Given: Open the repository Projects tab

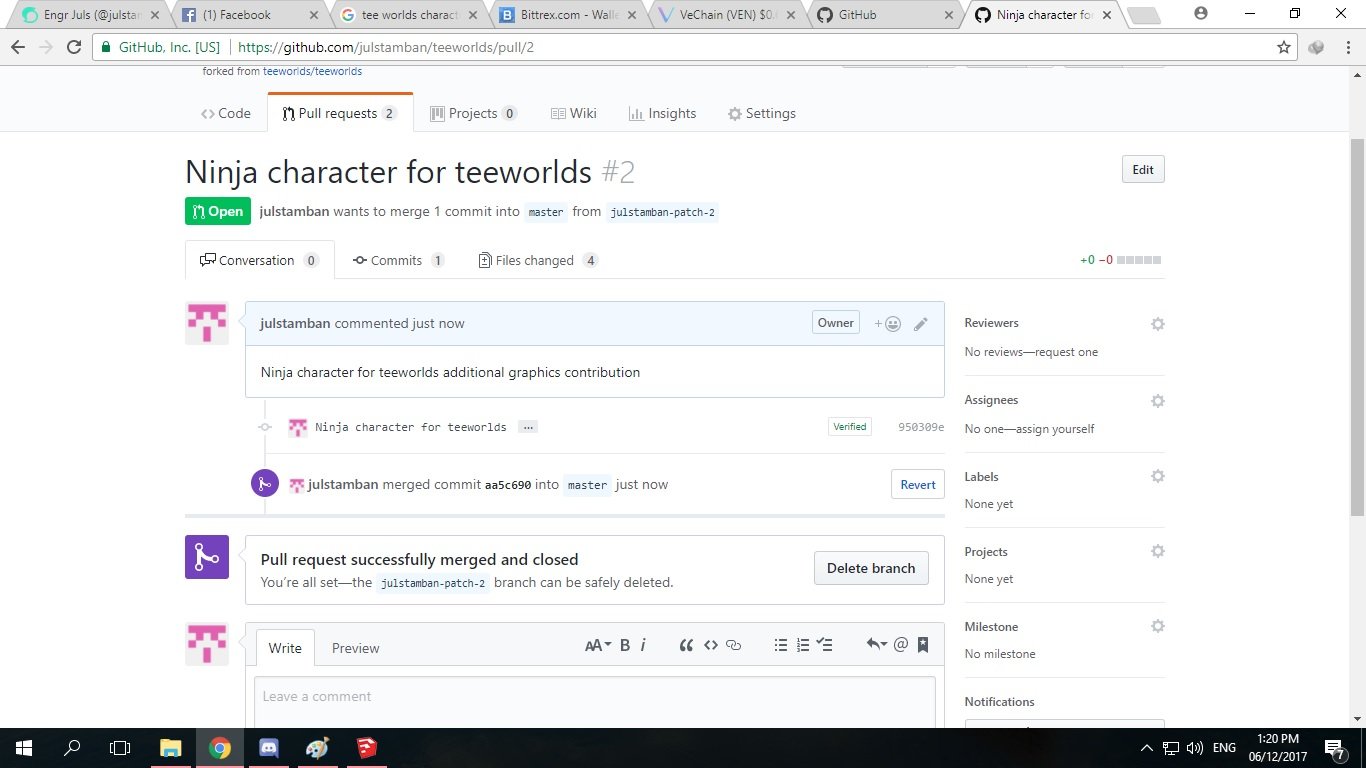Looking at the screenshot, I should (x=473, y=113).
